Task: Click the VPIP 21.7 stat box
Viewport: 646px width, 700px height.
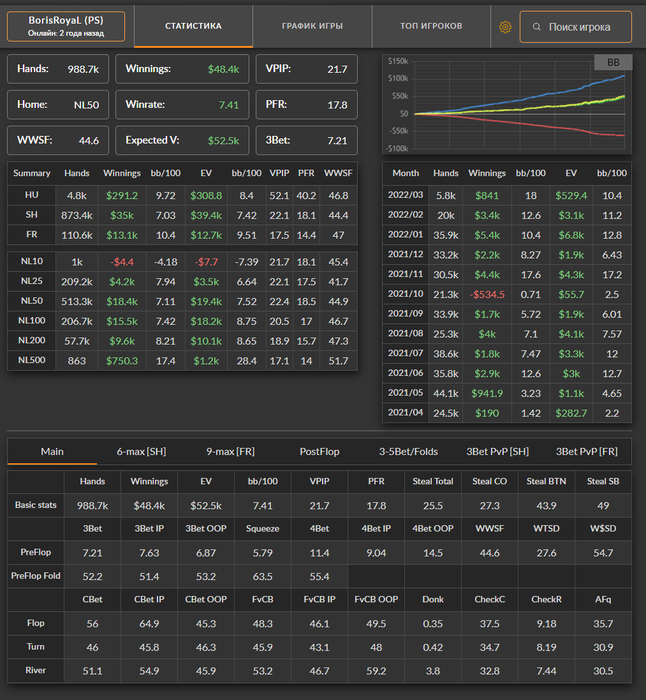Action: 307,69
